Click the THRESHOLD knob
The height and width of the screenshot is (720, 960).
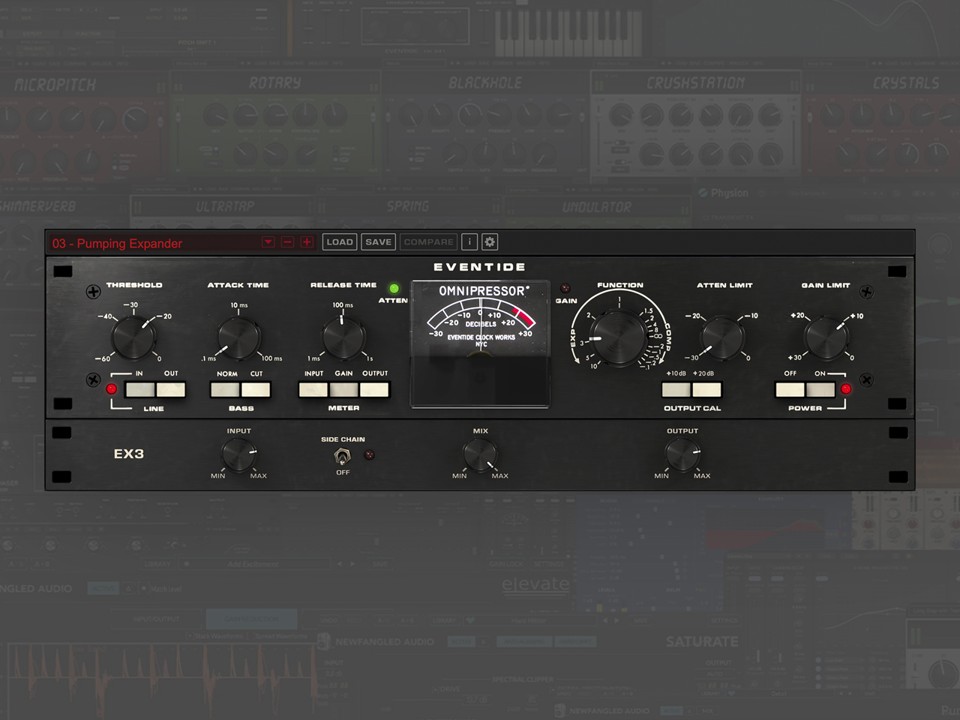[133, 337]
